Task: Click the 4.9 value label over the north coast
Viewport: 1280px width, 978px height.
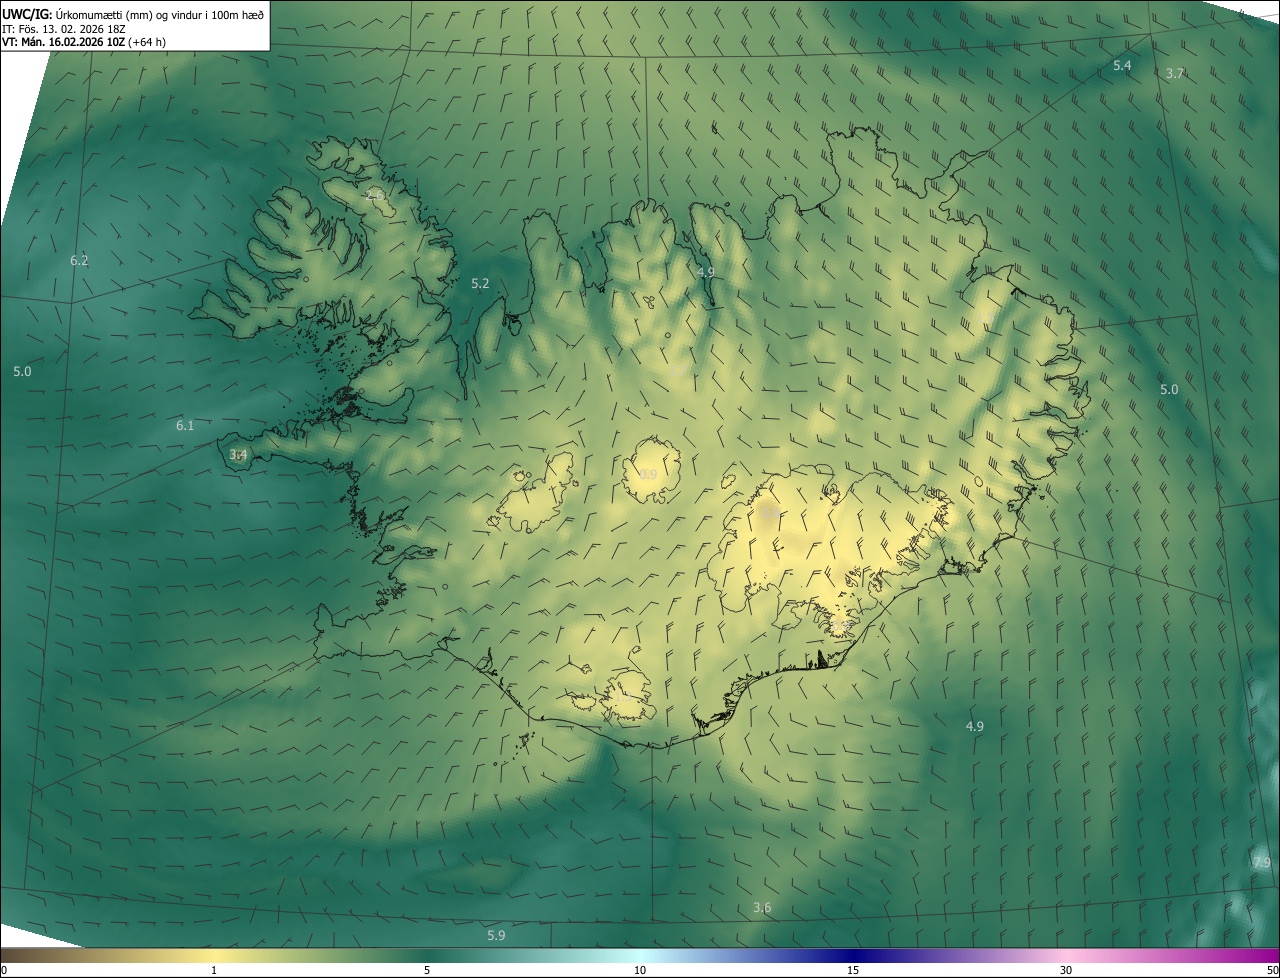Action: (705, 273)
